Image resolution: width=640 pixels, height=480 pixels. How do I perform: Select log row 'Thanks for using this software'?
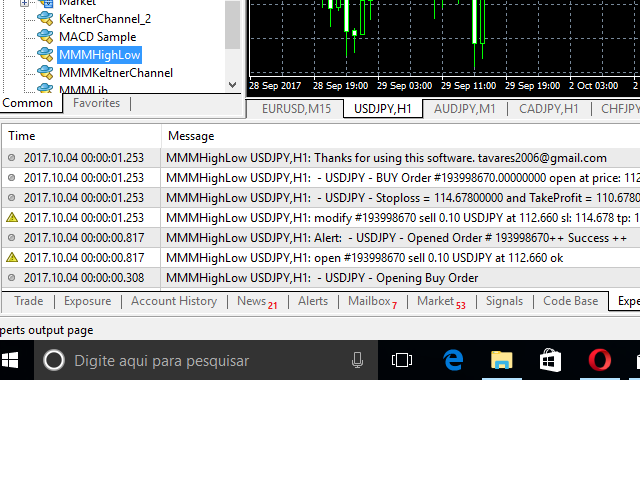coord(321,158)
